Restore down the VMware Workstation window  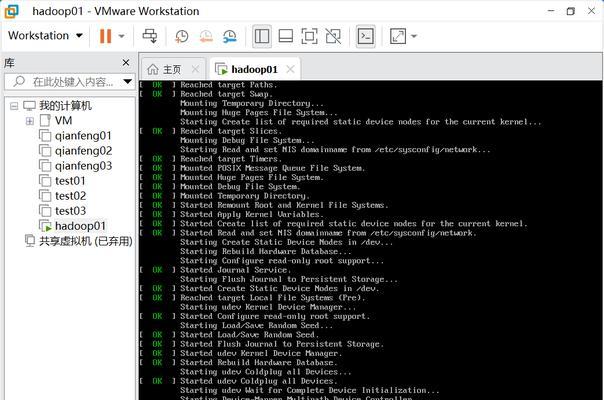[571, 11]
